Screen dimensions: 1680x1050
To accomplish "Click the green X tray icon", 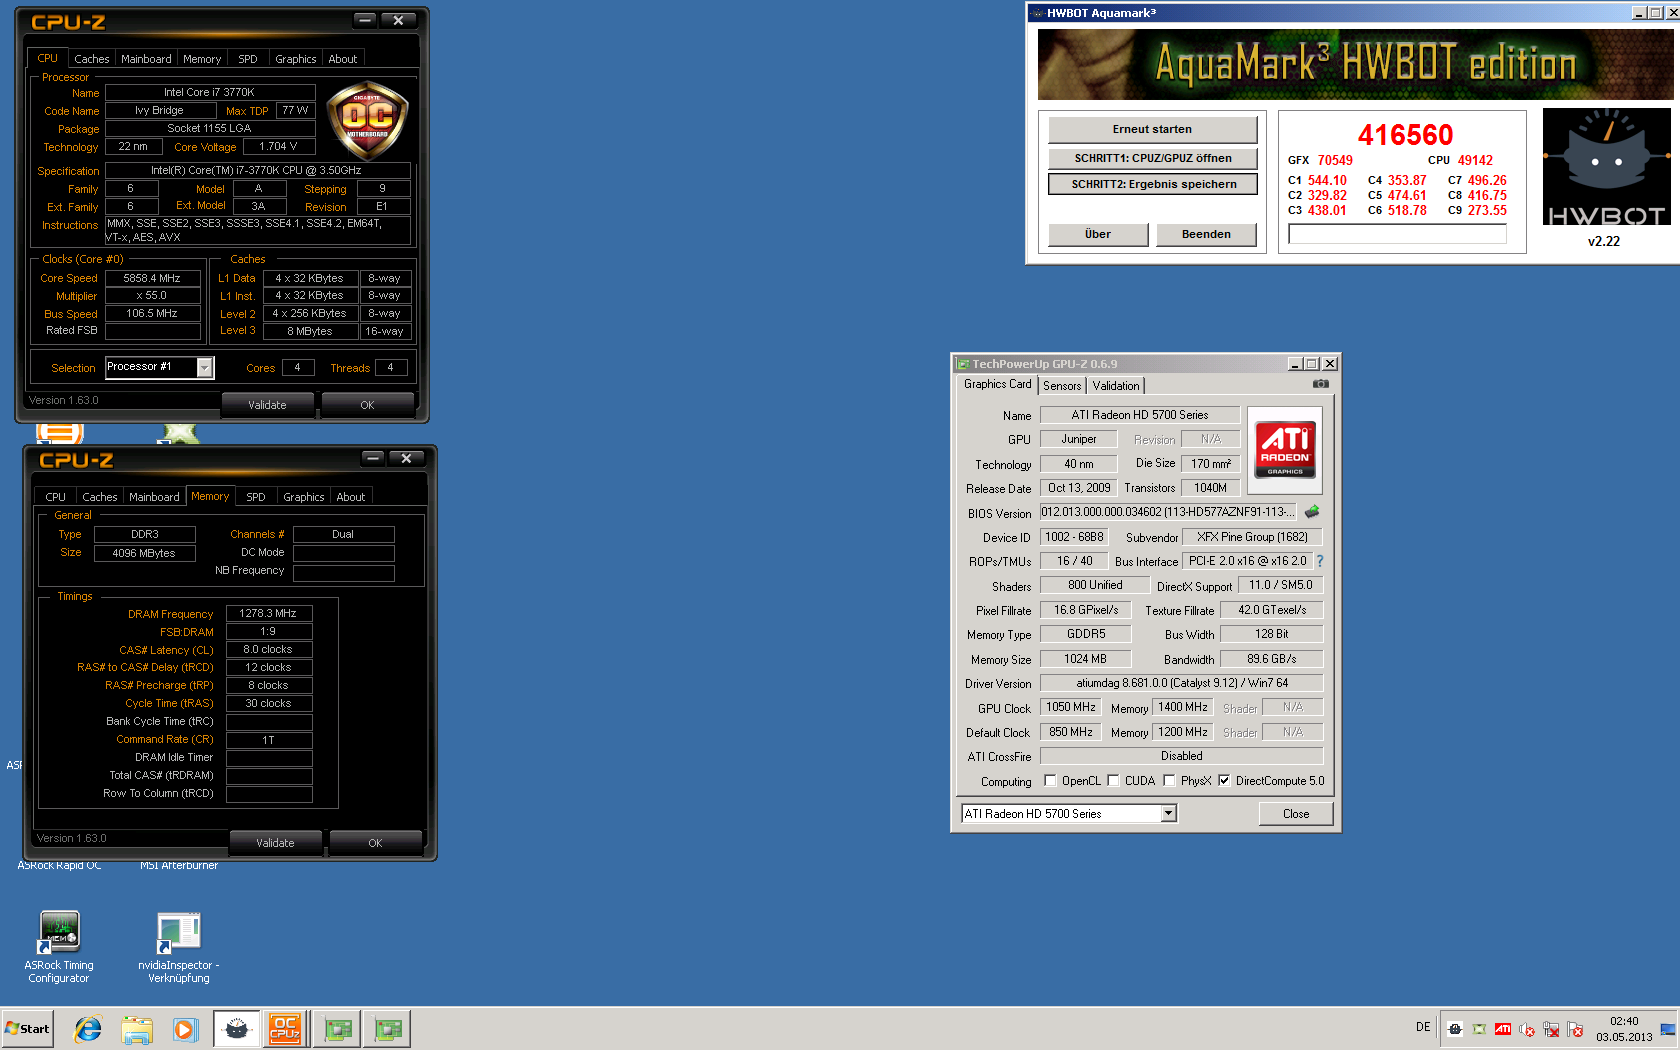I will click(1479, 1029).
